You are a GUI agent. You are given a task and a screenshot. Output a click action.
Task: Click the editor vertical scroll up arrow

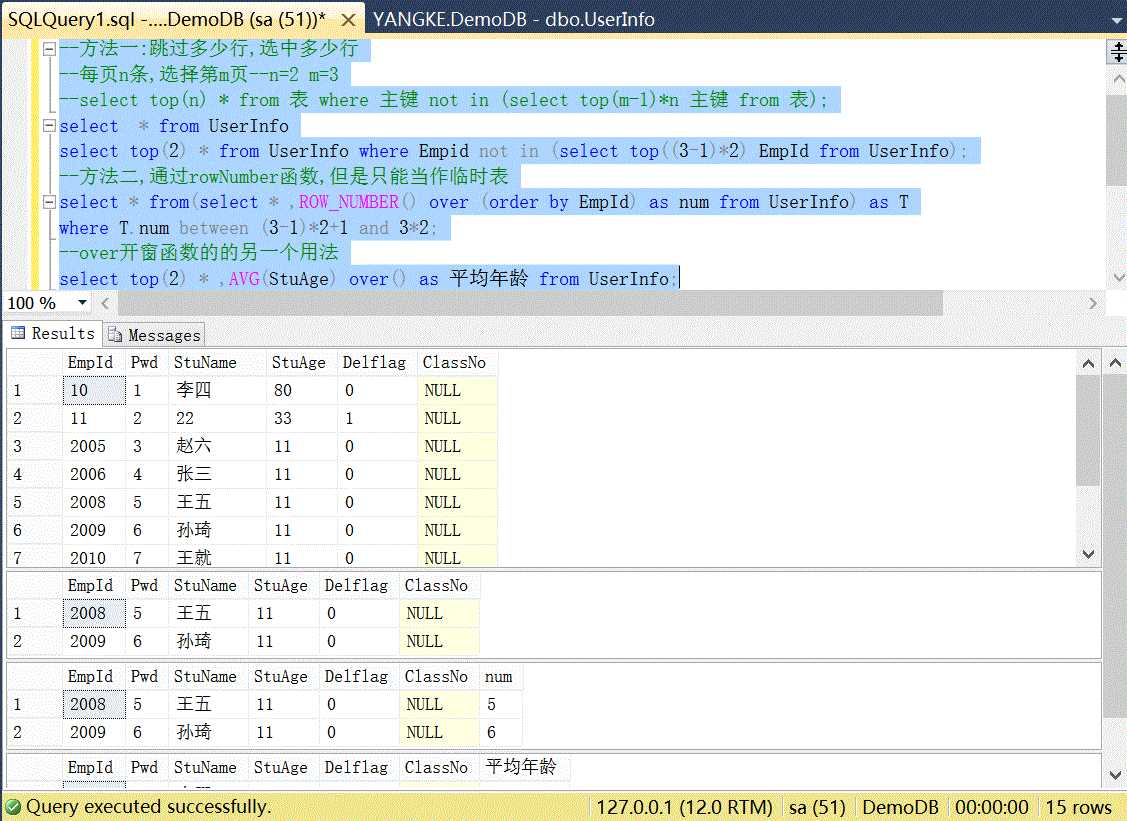[1118, 78]
